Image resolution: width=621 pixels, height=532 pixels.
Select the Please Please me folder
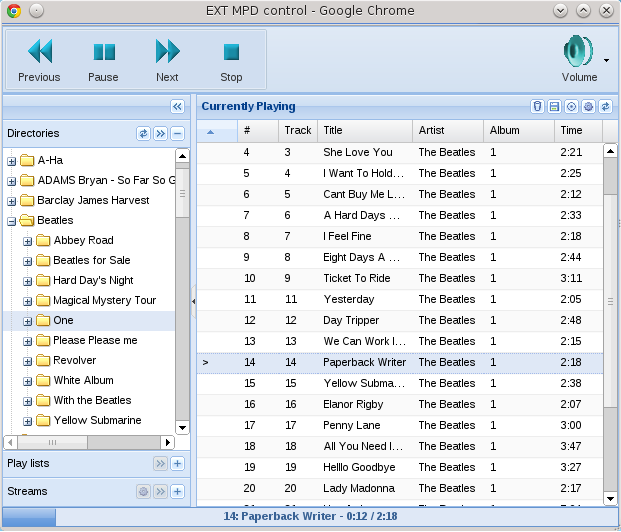tap(95, 340)
